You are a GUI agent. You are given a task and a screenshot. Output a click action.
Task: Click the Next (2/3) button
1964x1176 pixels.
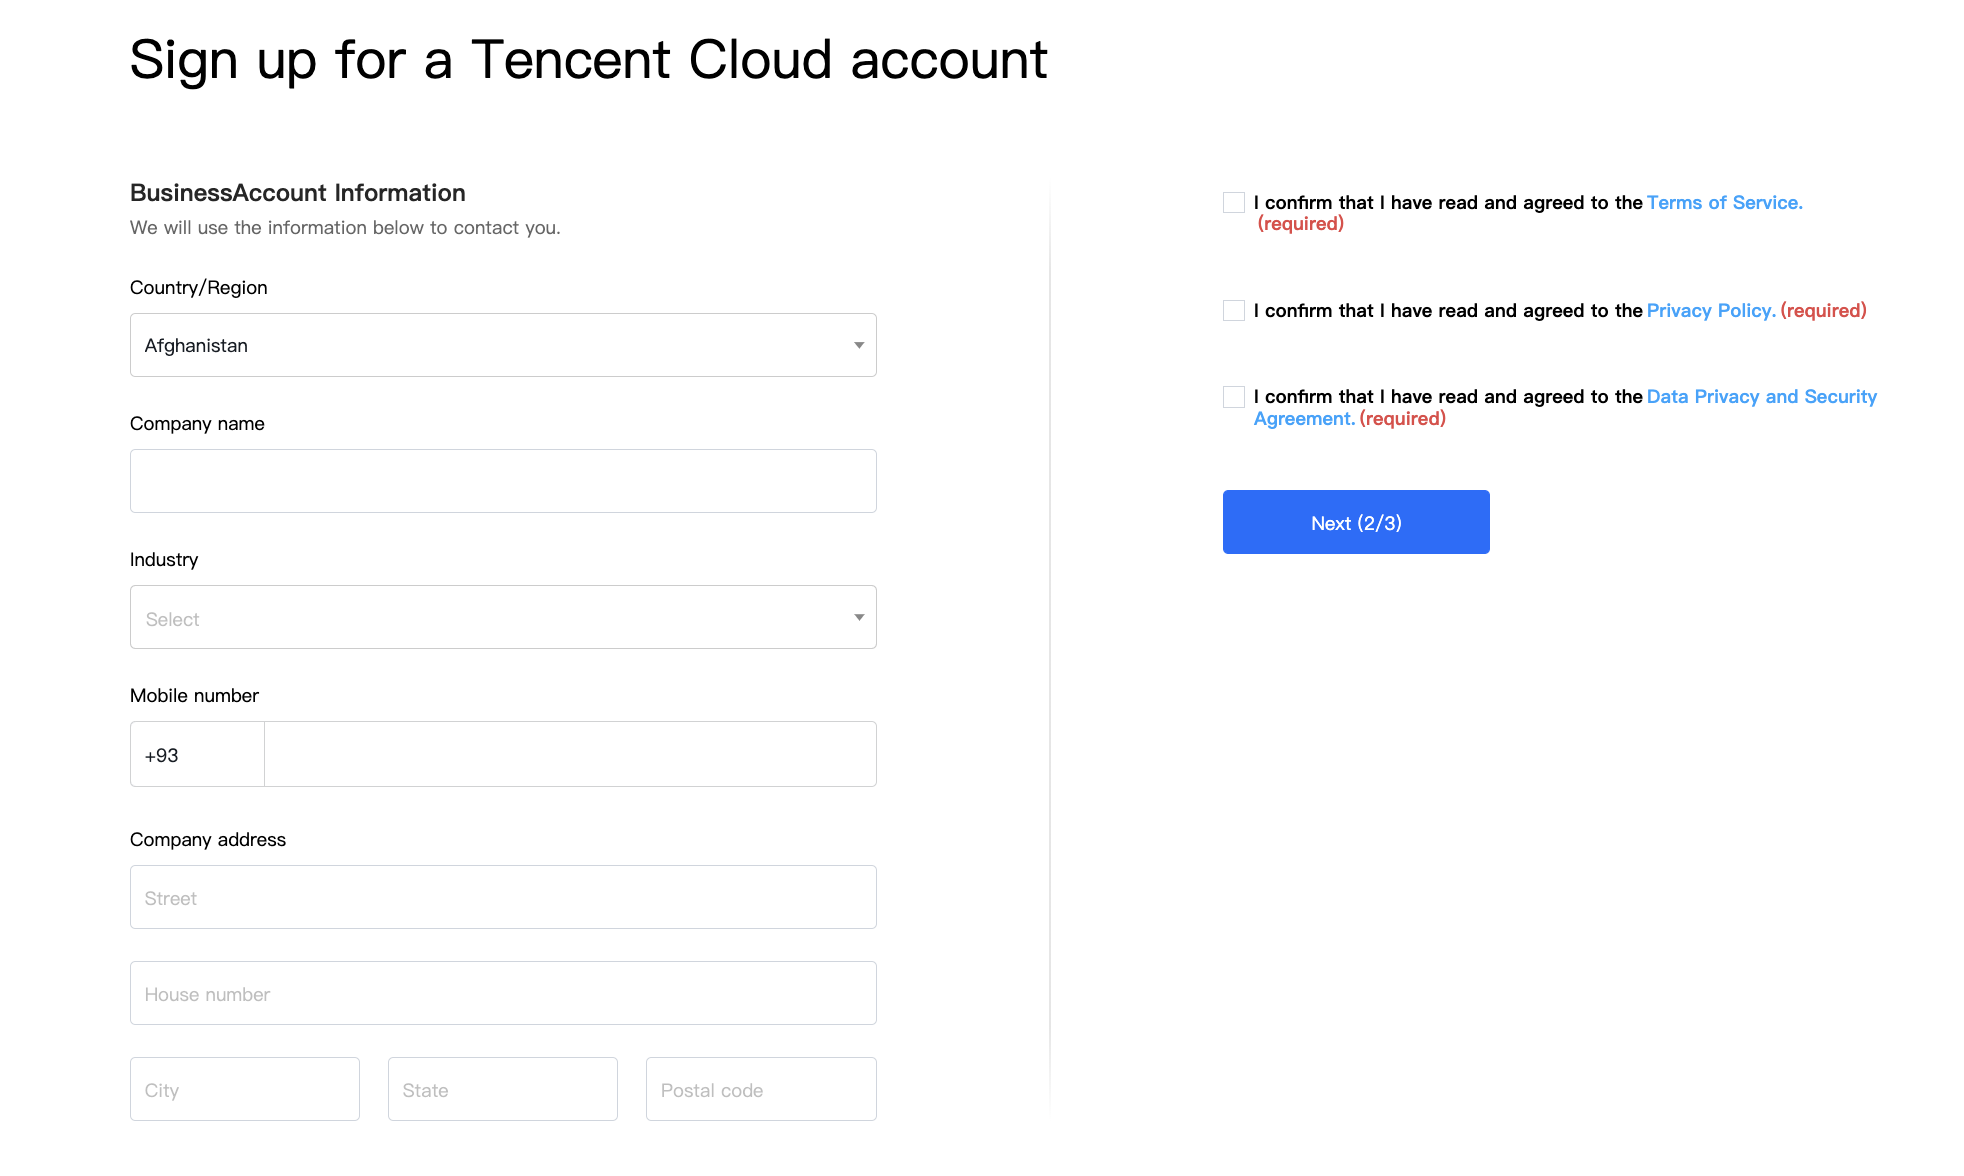(1356, 522)
